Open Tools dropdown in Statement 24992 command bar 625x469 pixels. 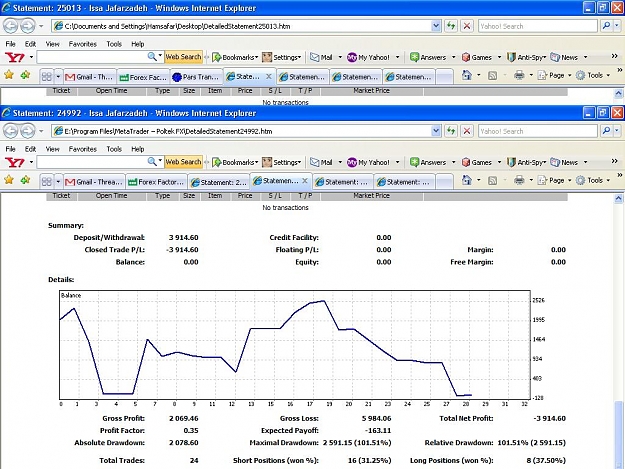pyautogui.click(x=594, y=181)
